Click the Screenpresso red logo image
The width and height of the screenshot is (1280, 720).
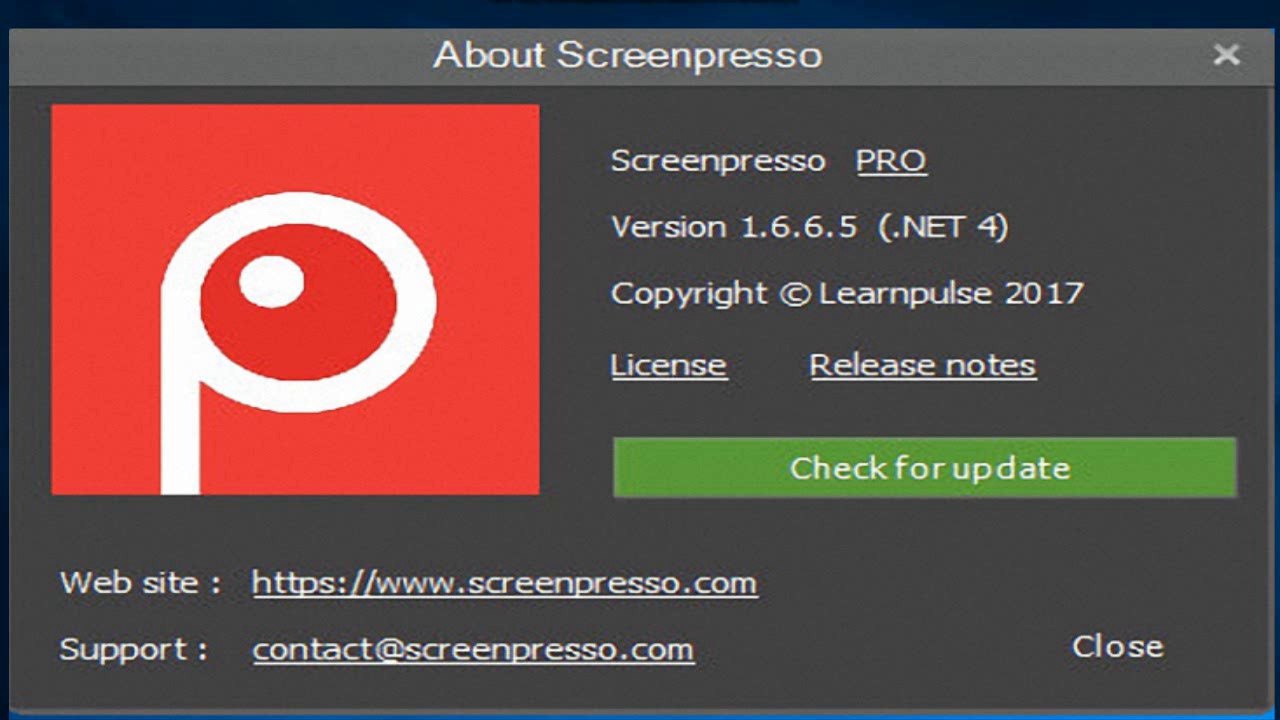click(x=295, y=299)
